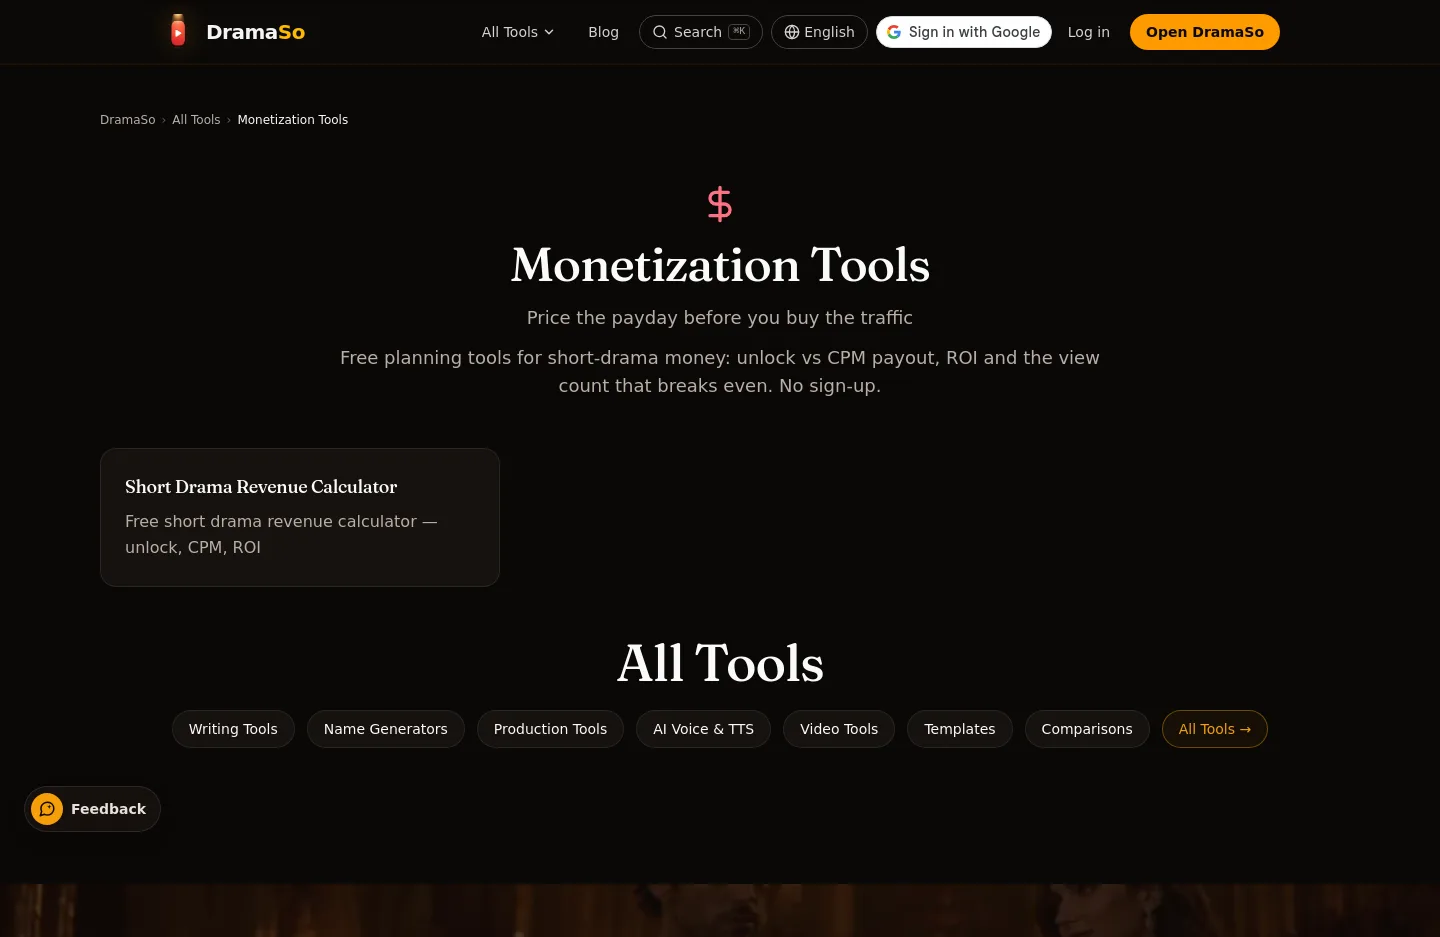Screen dimensions: 1440x937
Task: Select the Comparisons category pill
Action: tap(1087, 729)
